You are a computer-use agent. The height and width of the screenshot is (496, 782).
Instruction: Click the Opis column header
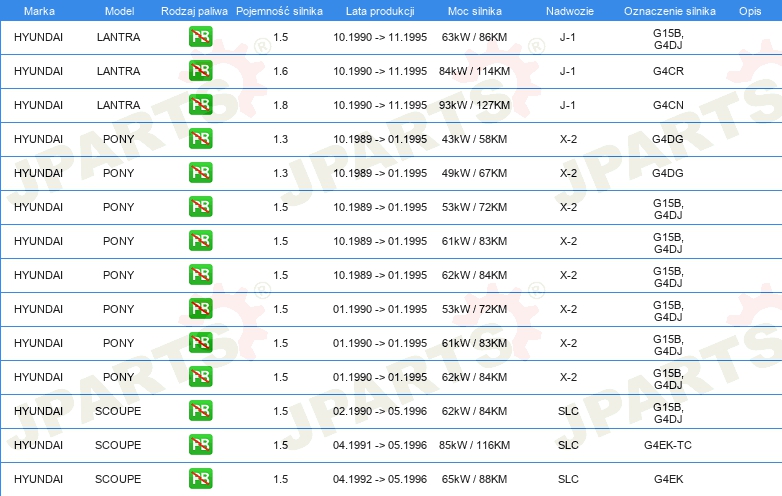point(750,11)
